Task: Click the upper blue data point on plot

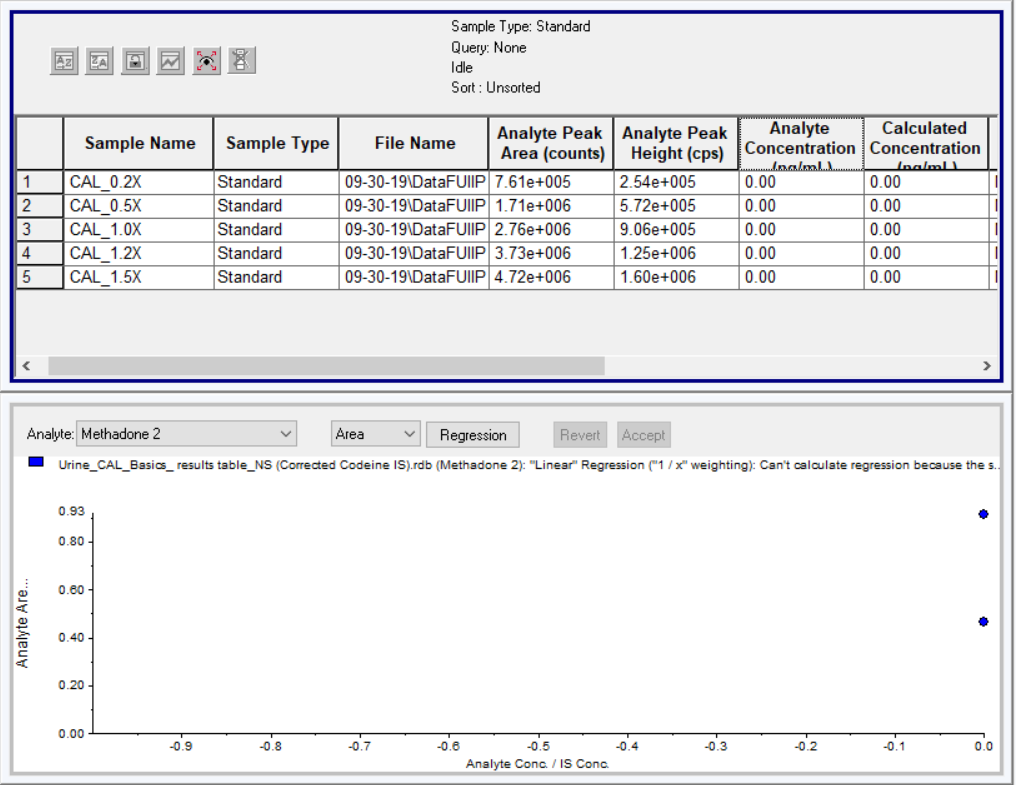Action: pyautogui.click(x=983, y=514)
